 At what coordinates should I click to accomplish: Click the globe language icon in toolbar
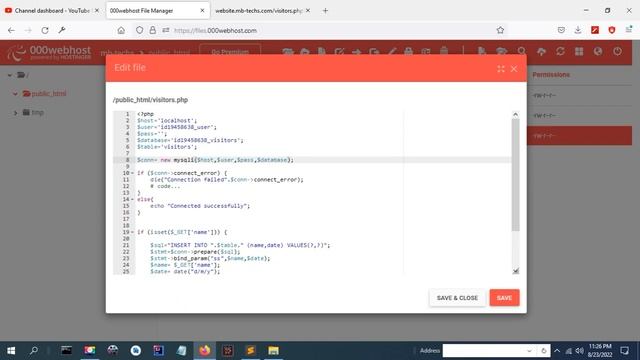(598, 51)
